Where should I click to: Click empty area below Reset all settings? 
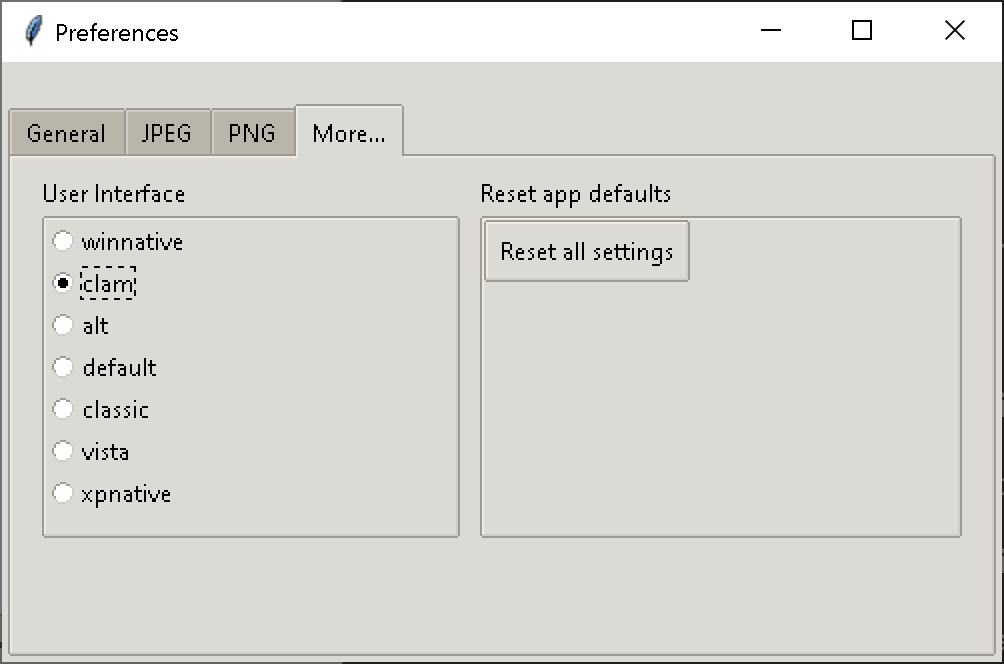[x=720, y=410]
